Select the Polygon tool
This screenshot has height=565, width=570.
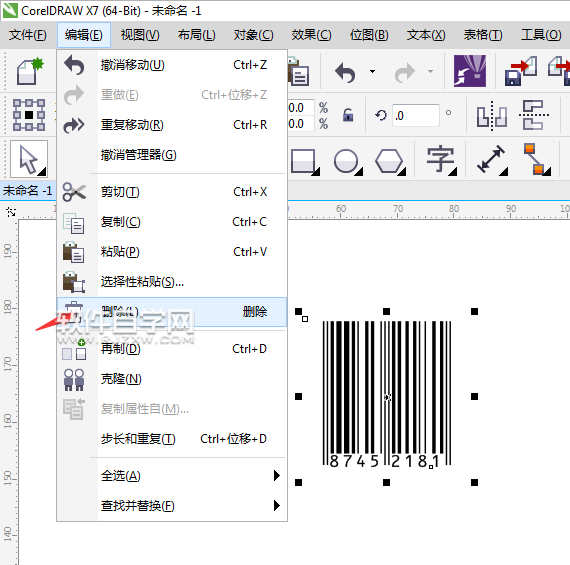coord(390,161)
